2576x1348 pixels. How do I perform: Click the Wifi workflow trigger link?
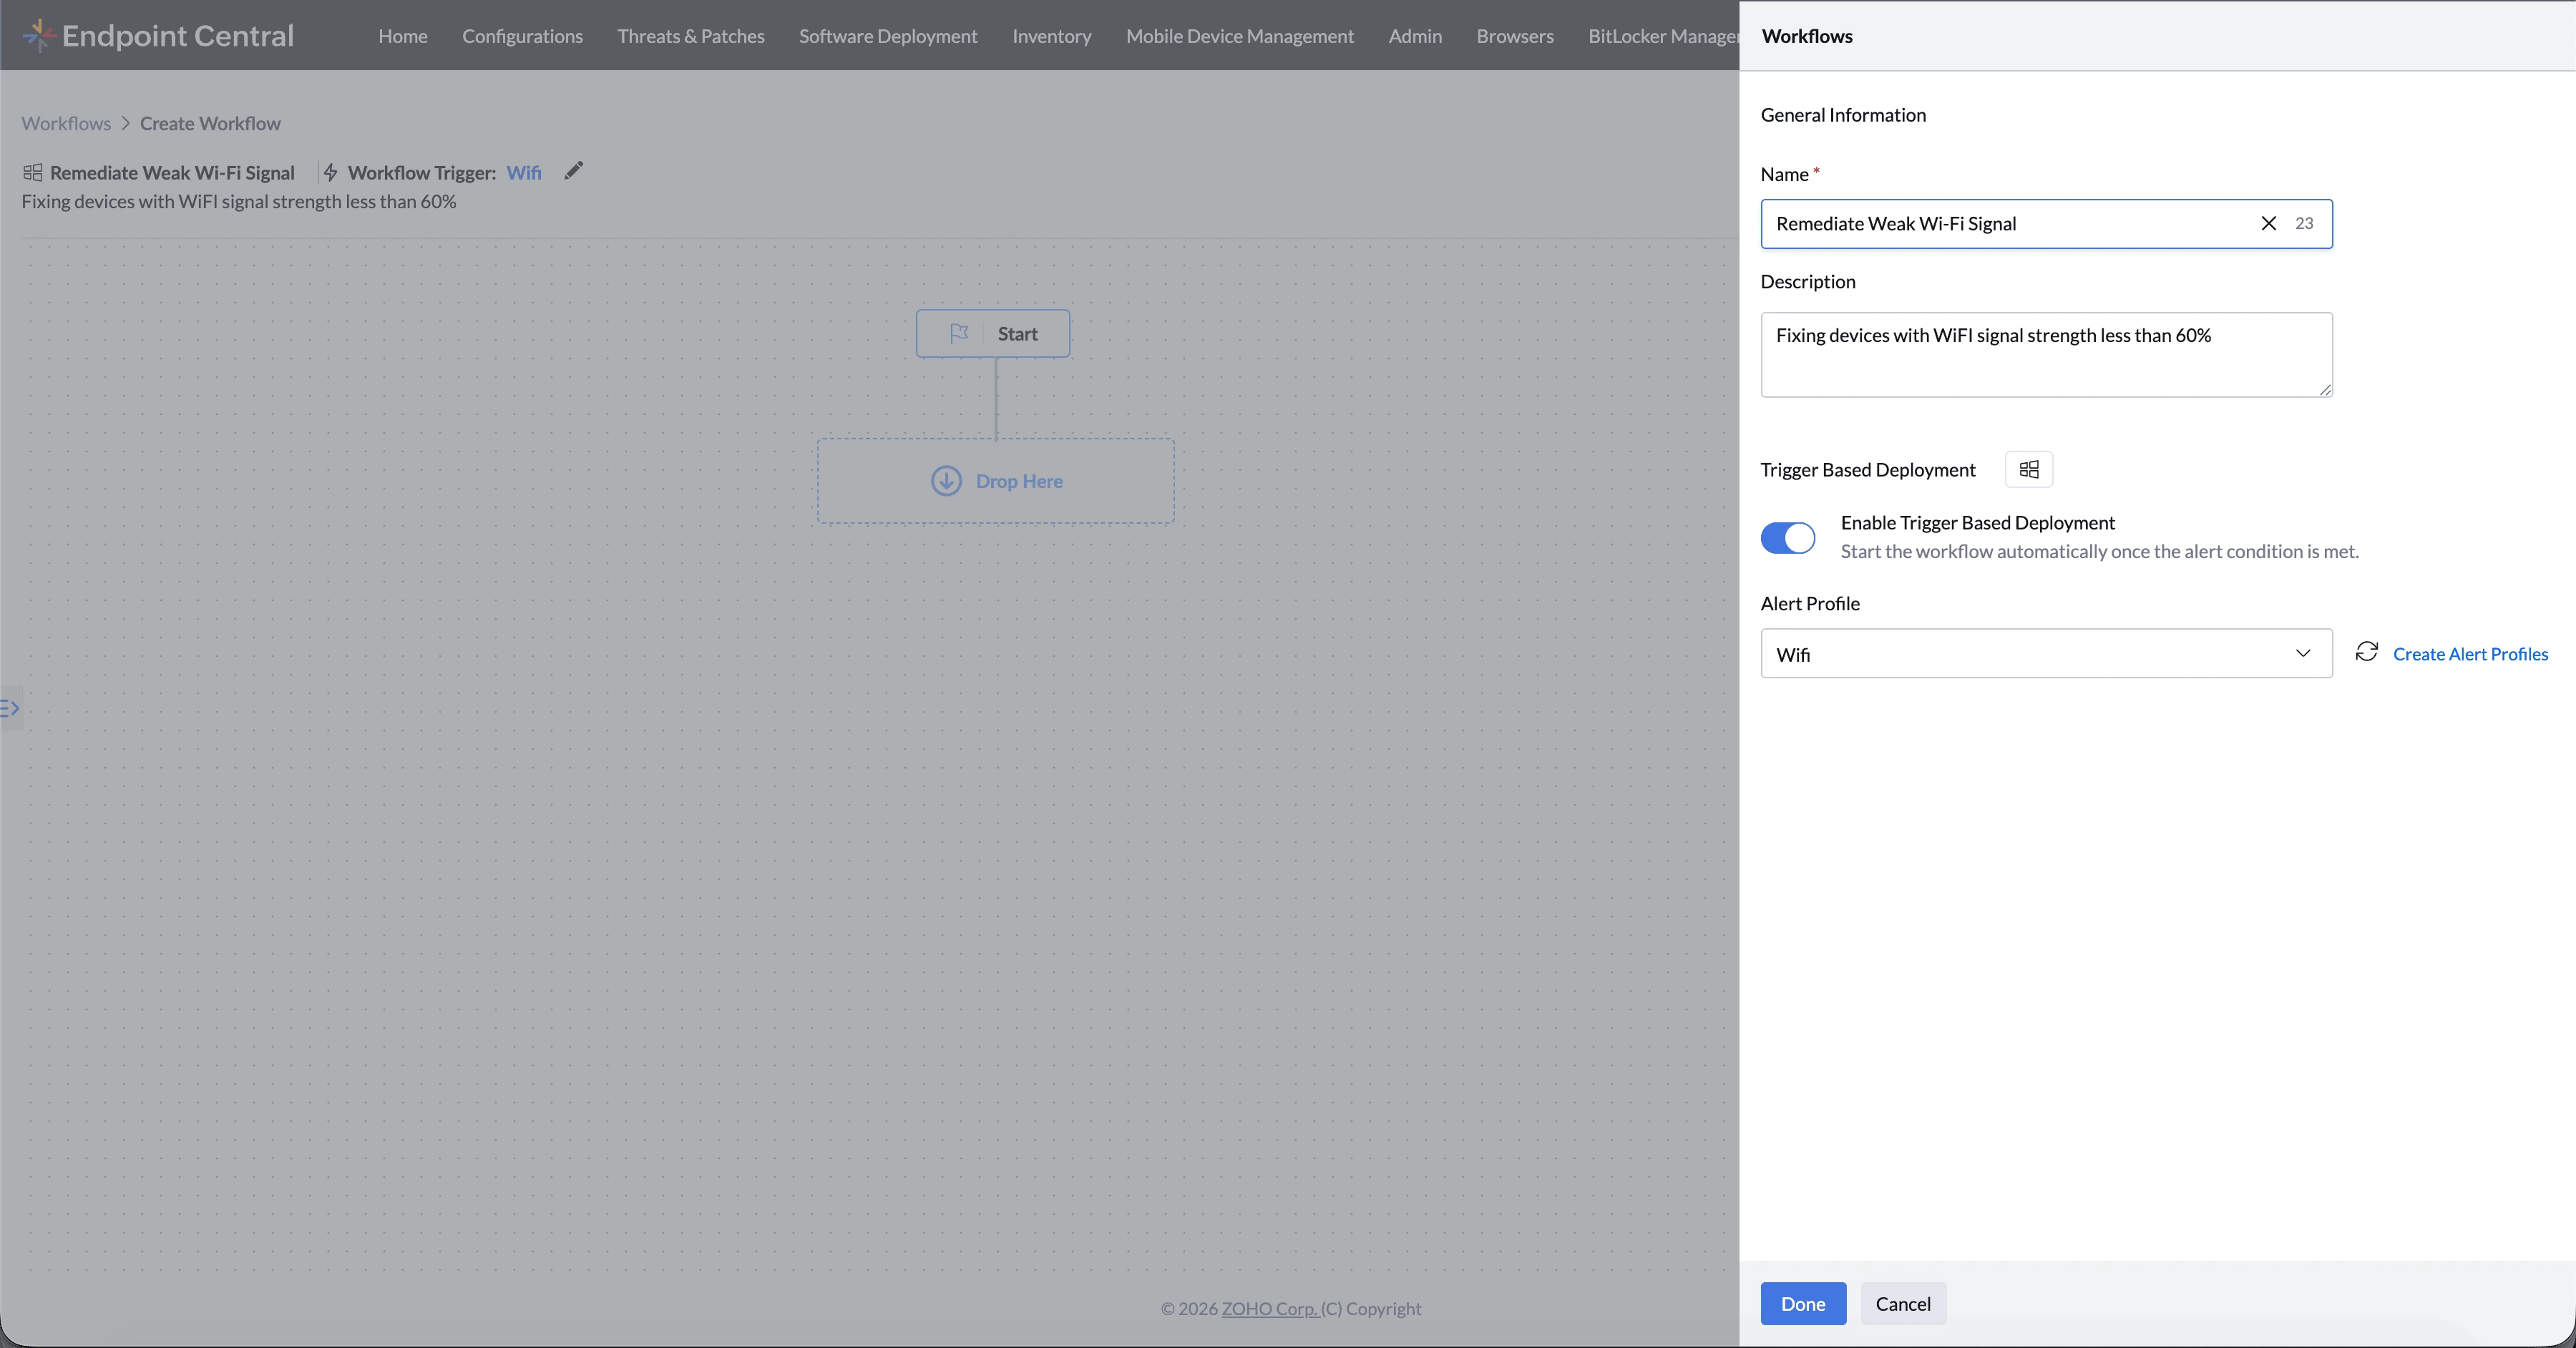pos(524,172)
